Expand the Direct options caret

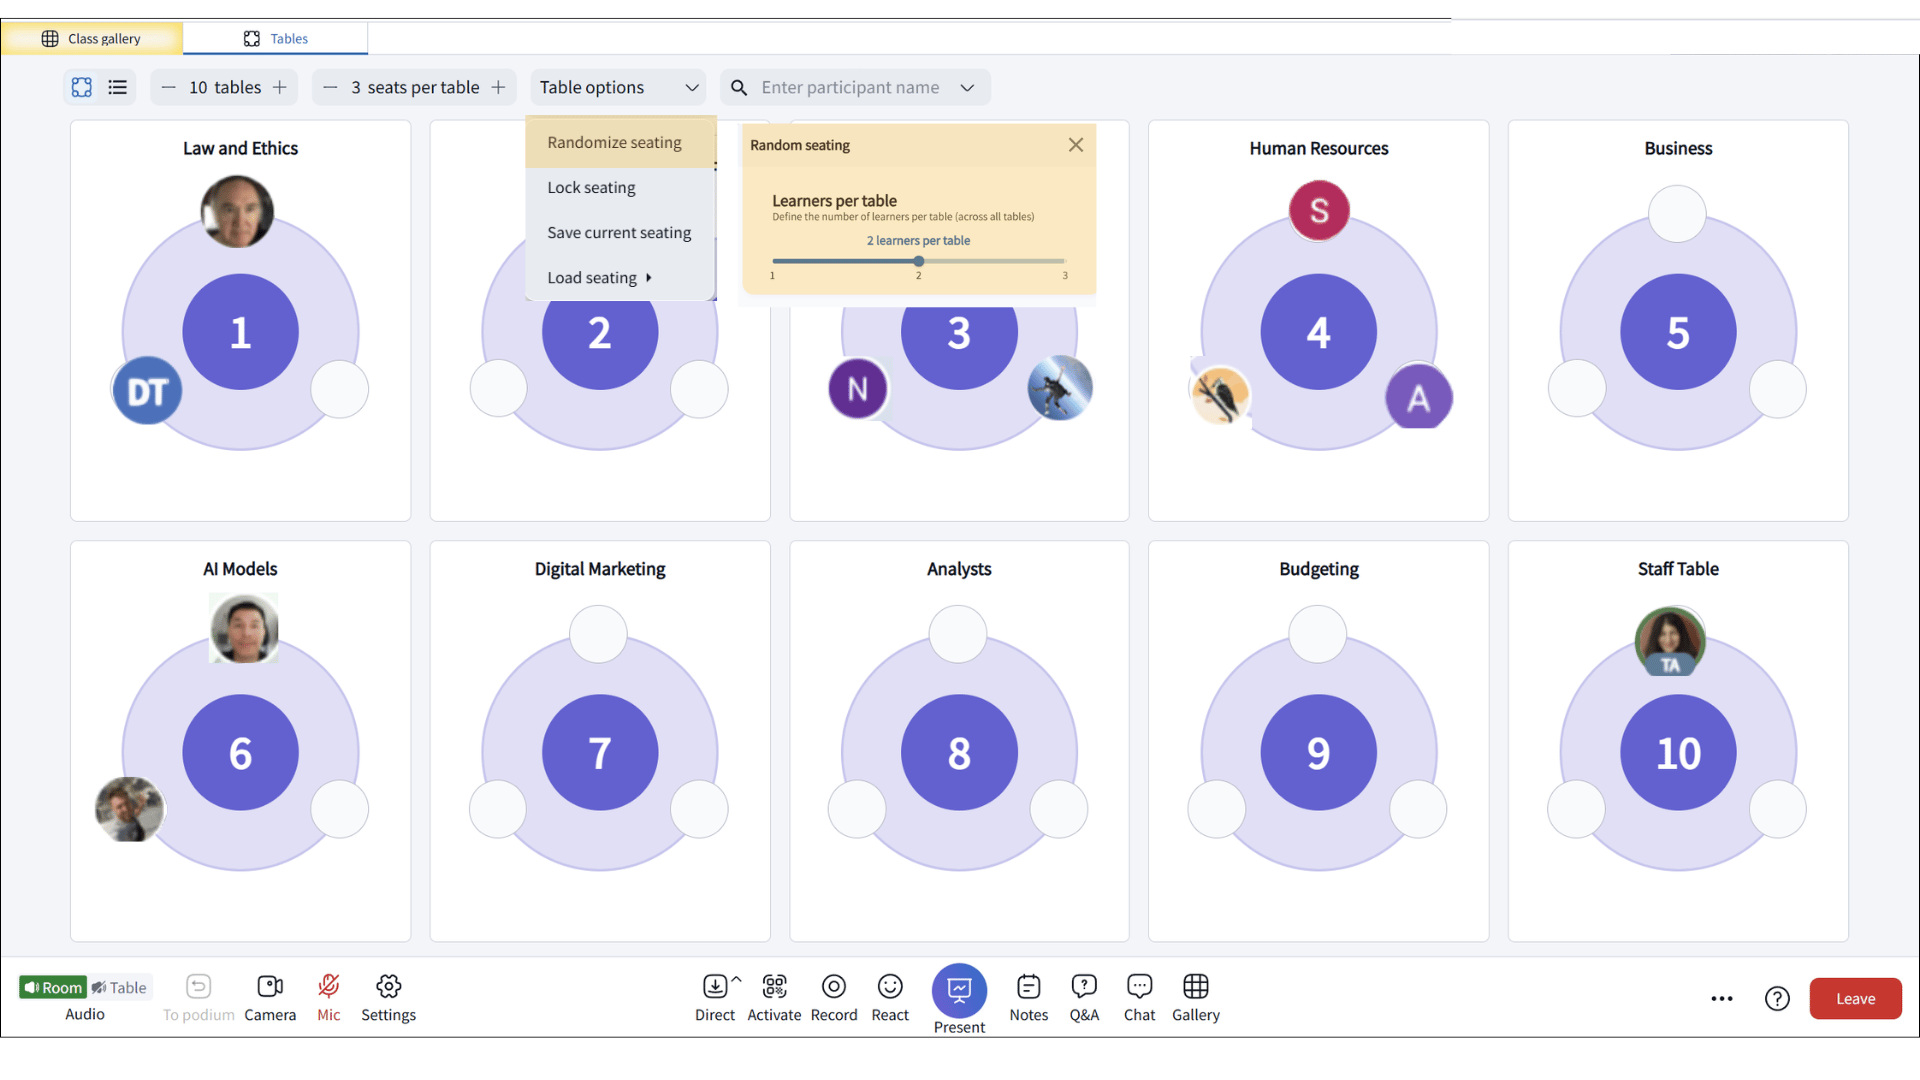click(x=737, y=978)
